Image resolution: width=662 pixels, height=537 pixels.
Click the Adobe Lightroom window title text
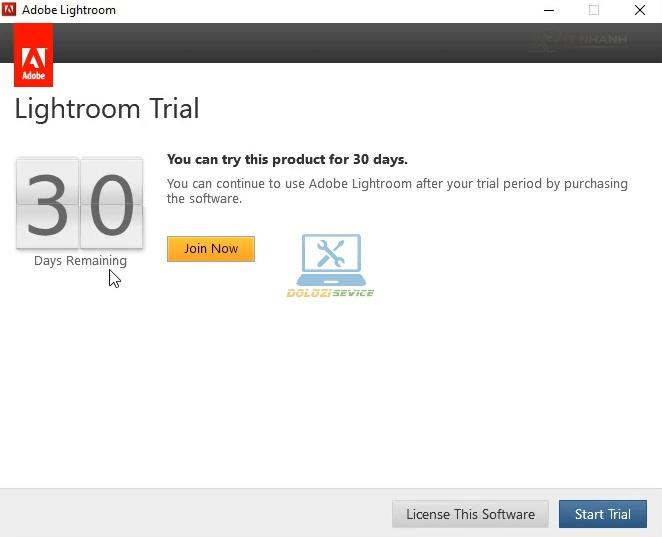(x=69, y=10)
